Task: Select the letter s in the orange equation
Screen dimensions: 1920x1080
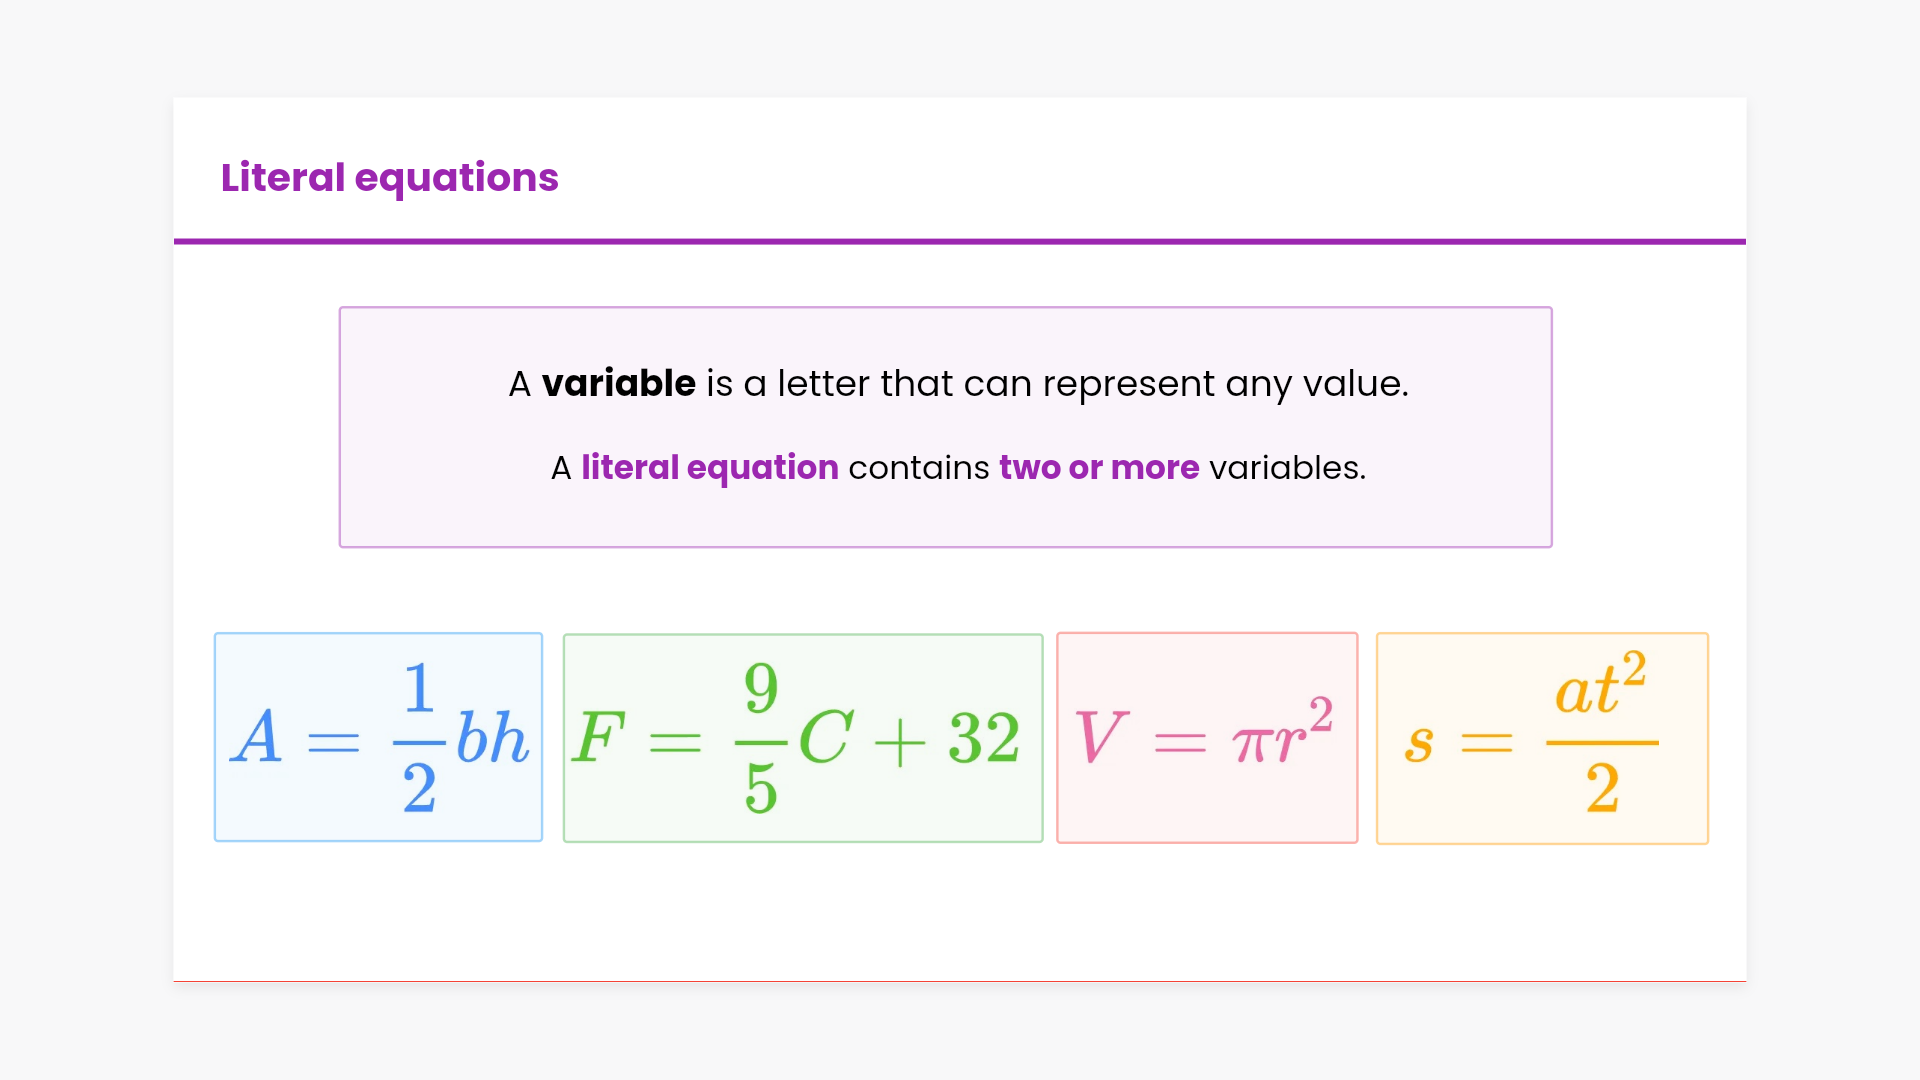Action: (1419, 742)
